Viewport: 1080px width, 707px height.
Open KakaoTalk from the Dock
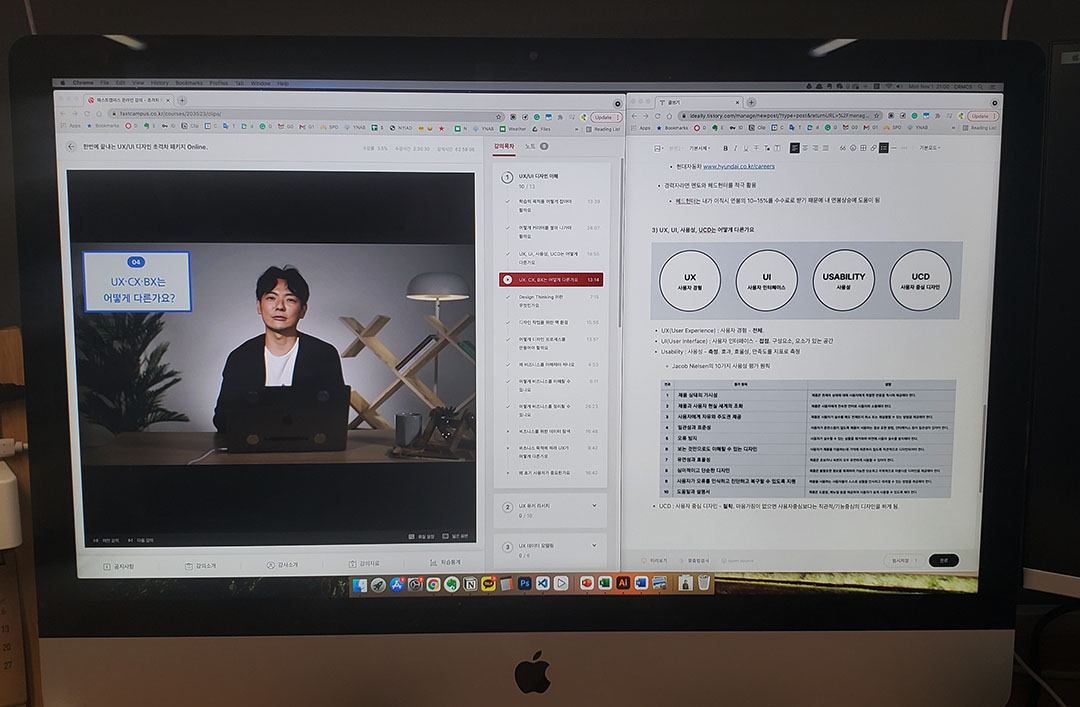(488, 584)
